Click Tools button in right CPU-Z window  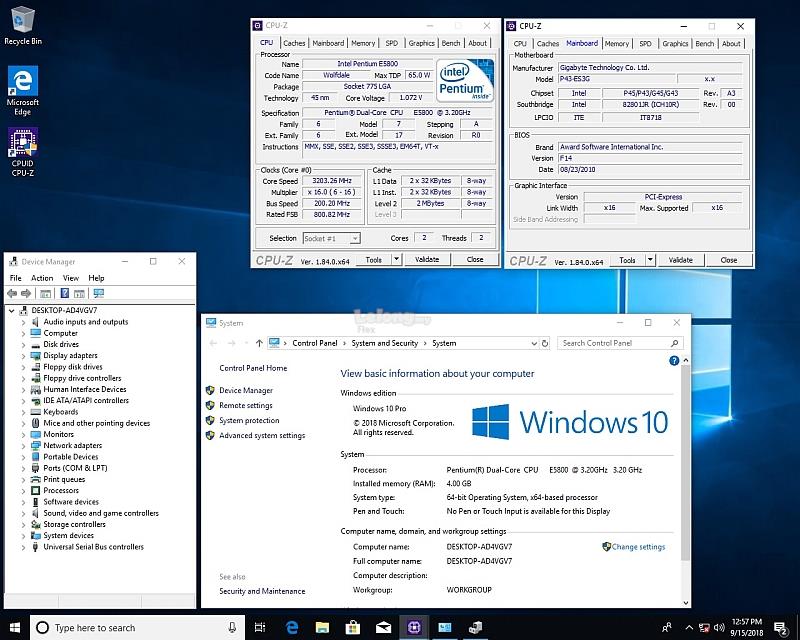click(x=628, y=260)
